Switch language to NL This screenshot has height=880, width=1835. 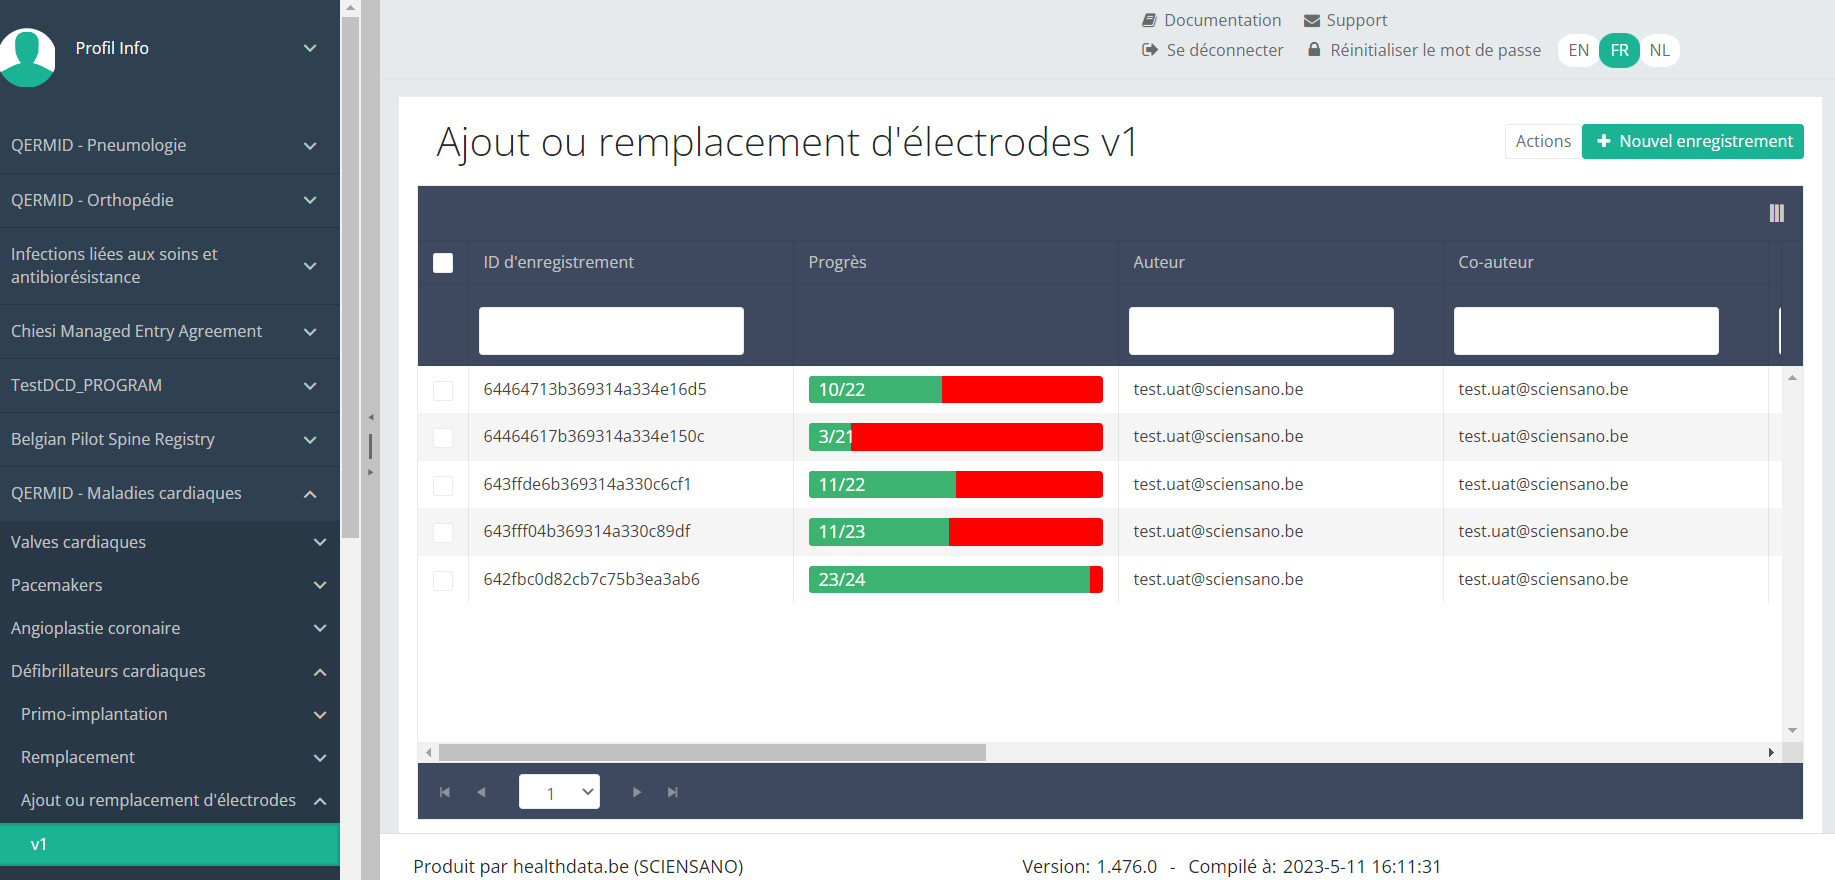click(x=1659, y=50)
